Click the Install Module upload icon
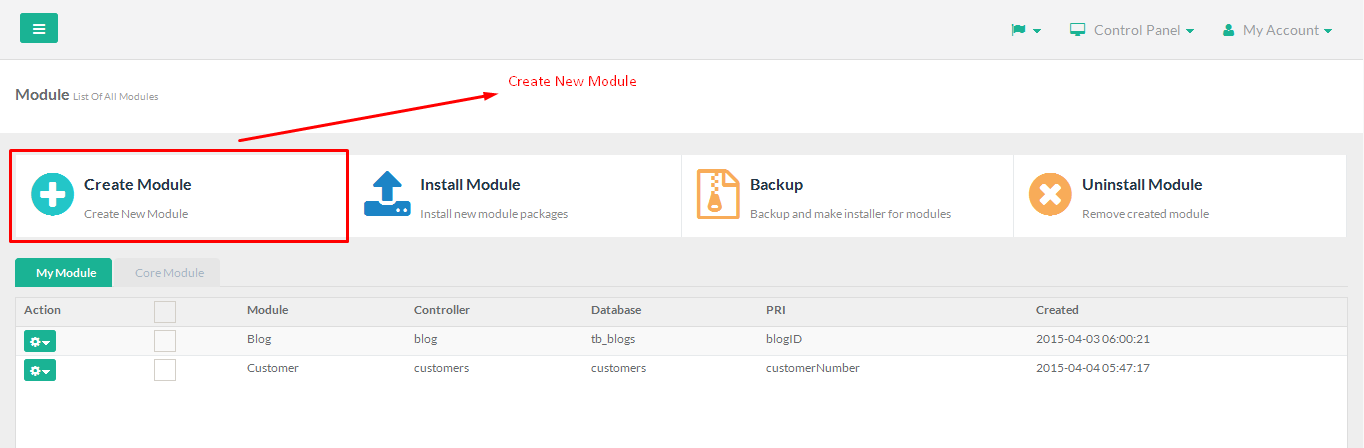This screenshot has height=448, width=1364. 387,194
